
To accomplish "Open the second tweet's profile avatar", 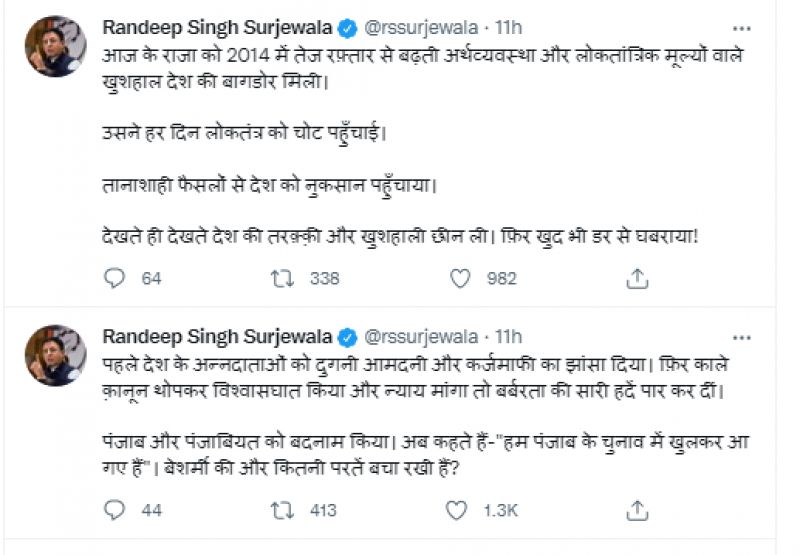I will click(56, 354).
